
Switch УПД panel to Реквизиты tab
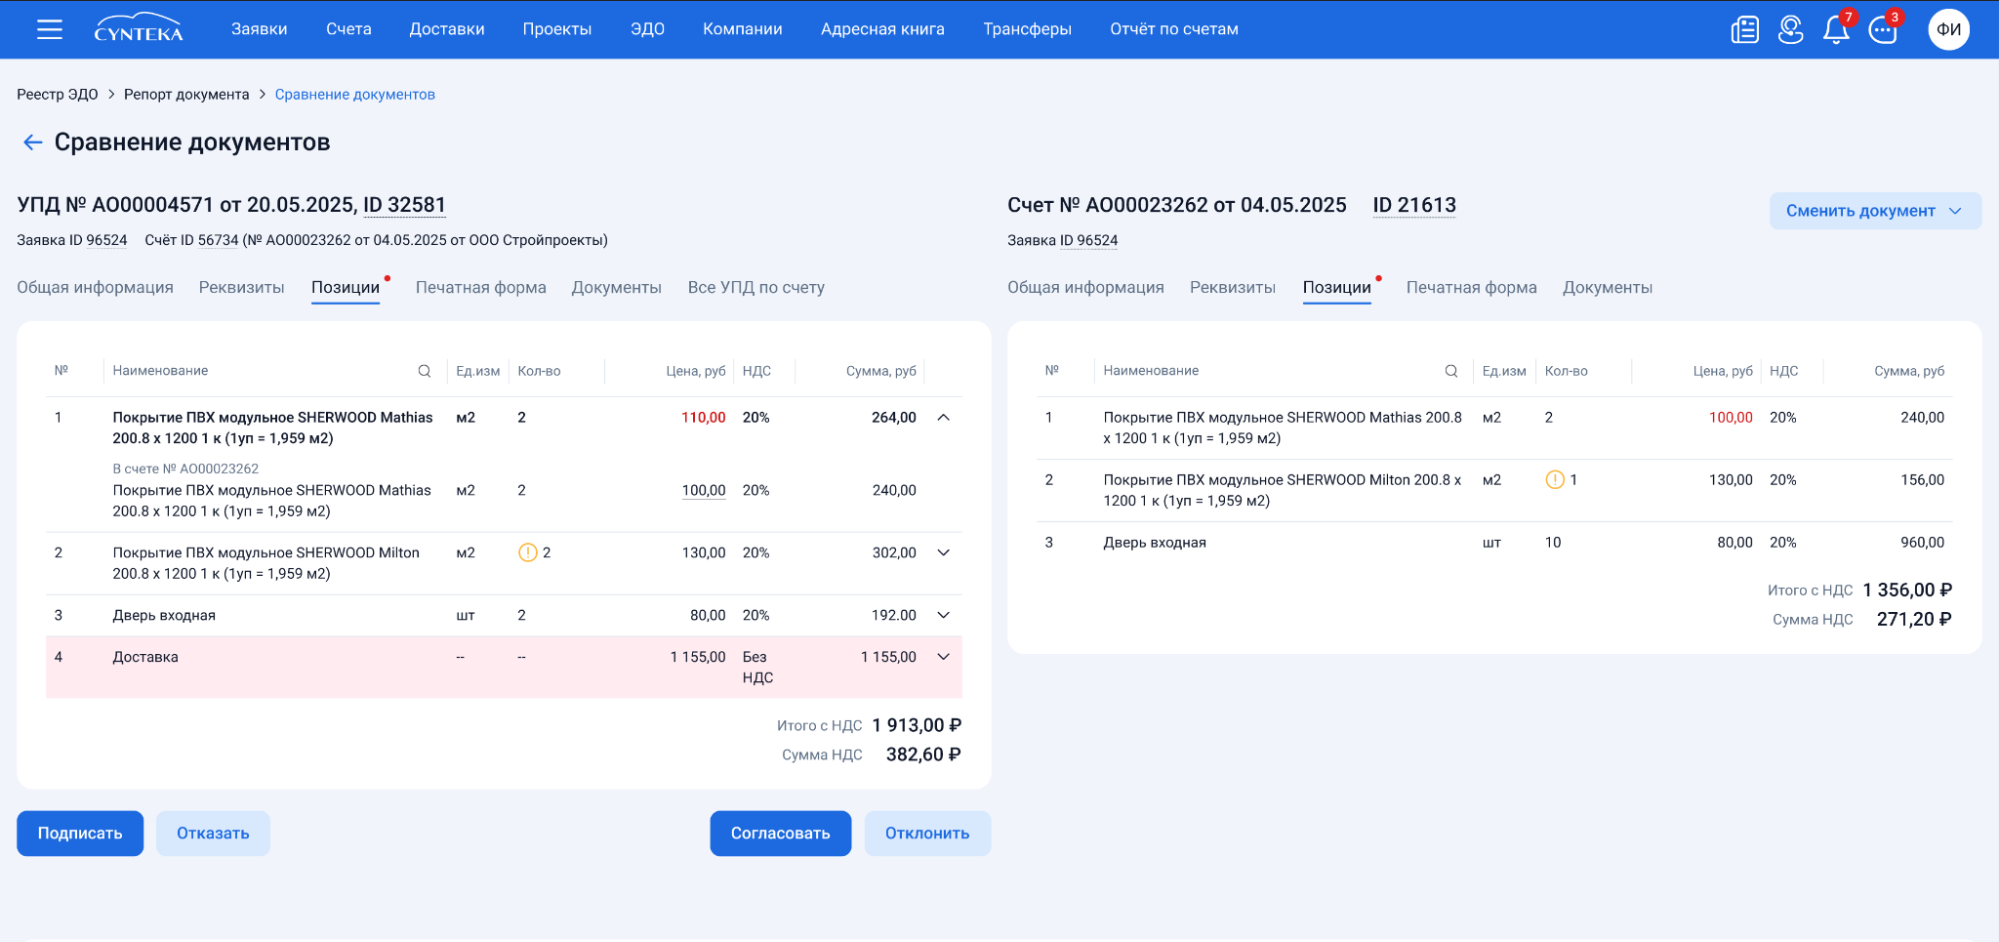coord(241,287)
